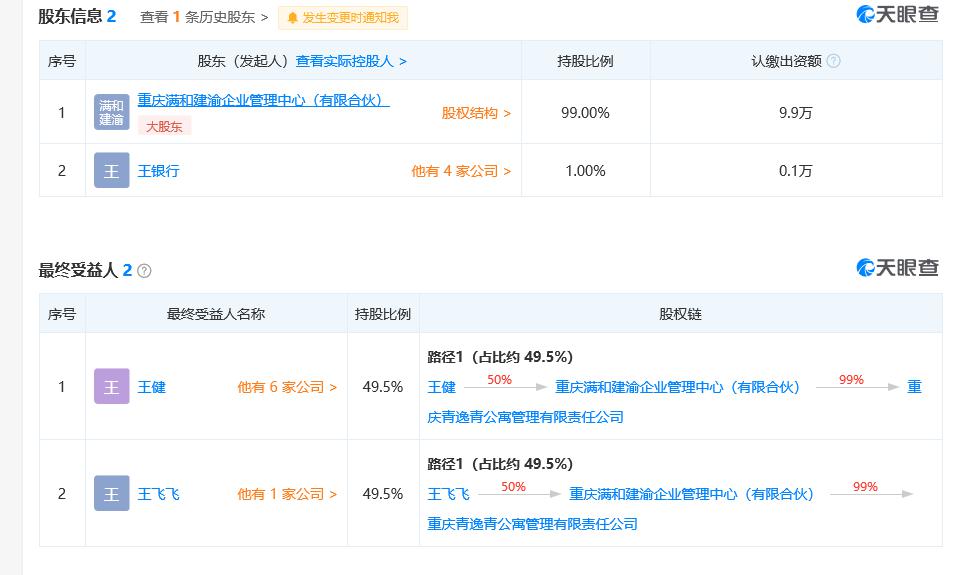The height and width of the screenshot is (575, 959).
Task: Click the 天眼查 logo in shareholder section
Action: 897,14
